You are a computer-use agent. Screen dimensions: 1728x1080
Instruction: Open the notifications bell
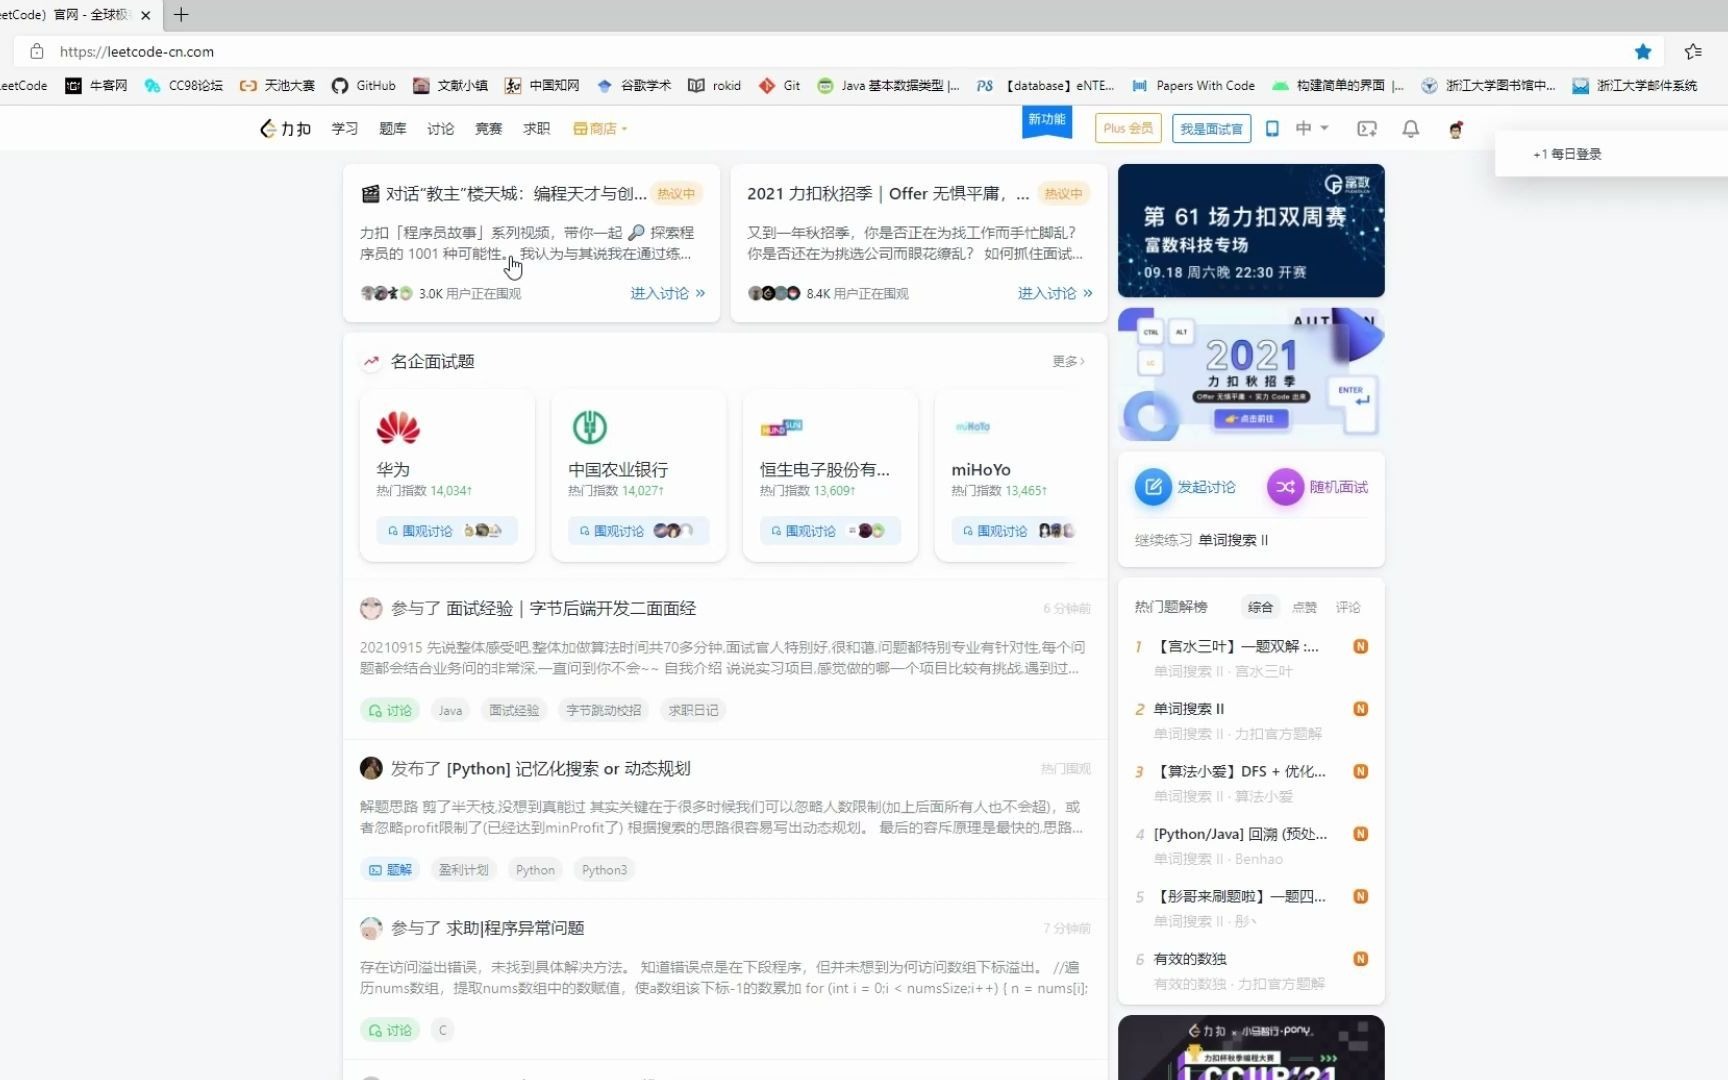[x=1411, y=129]
